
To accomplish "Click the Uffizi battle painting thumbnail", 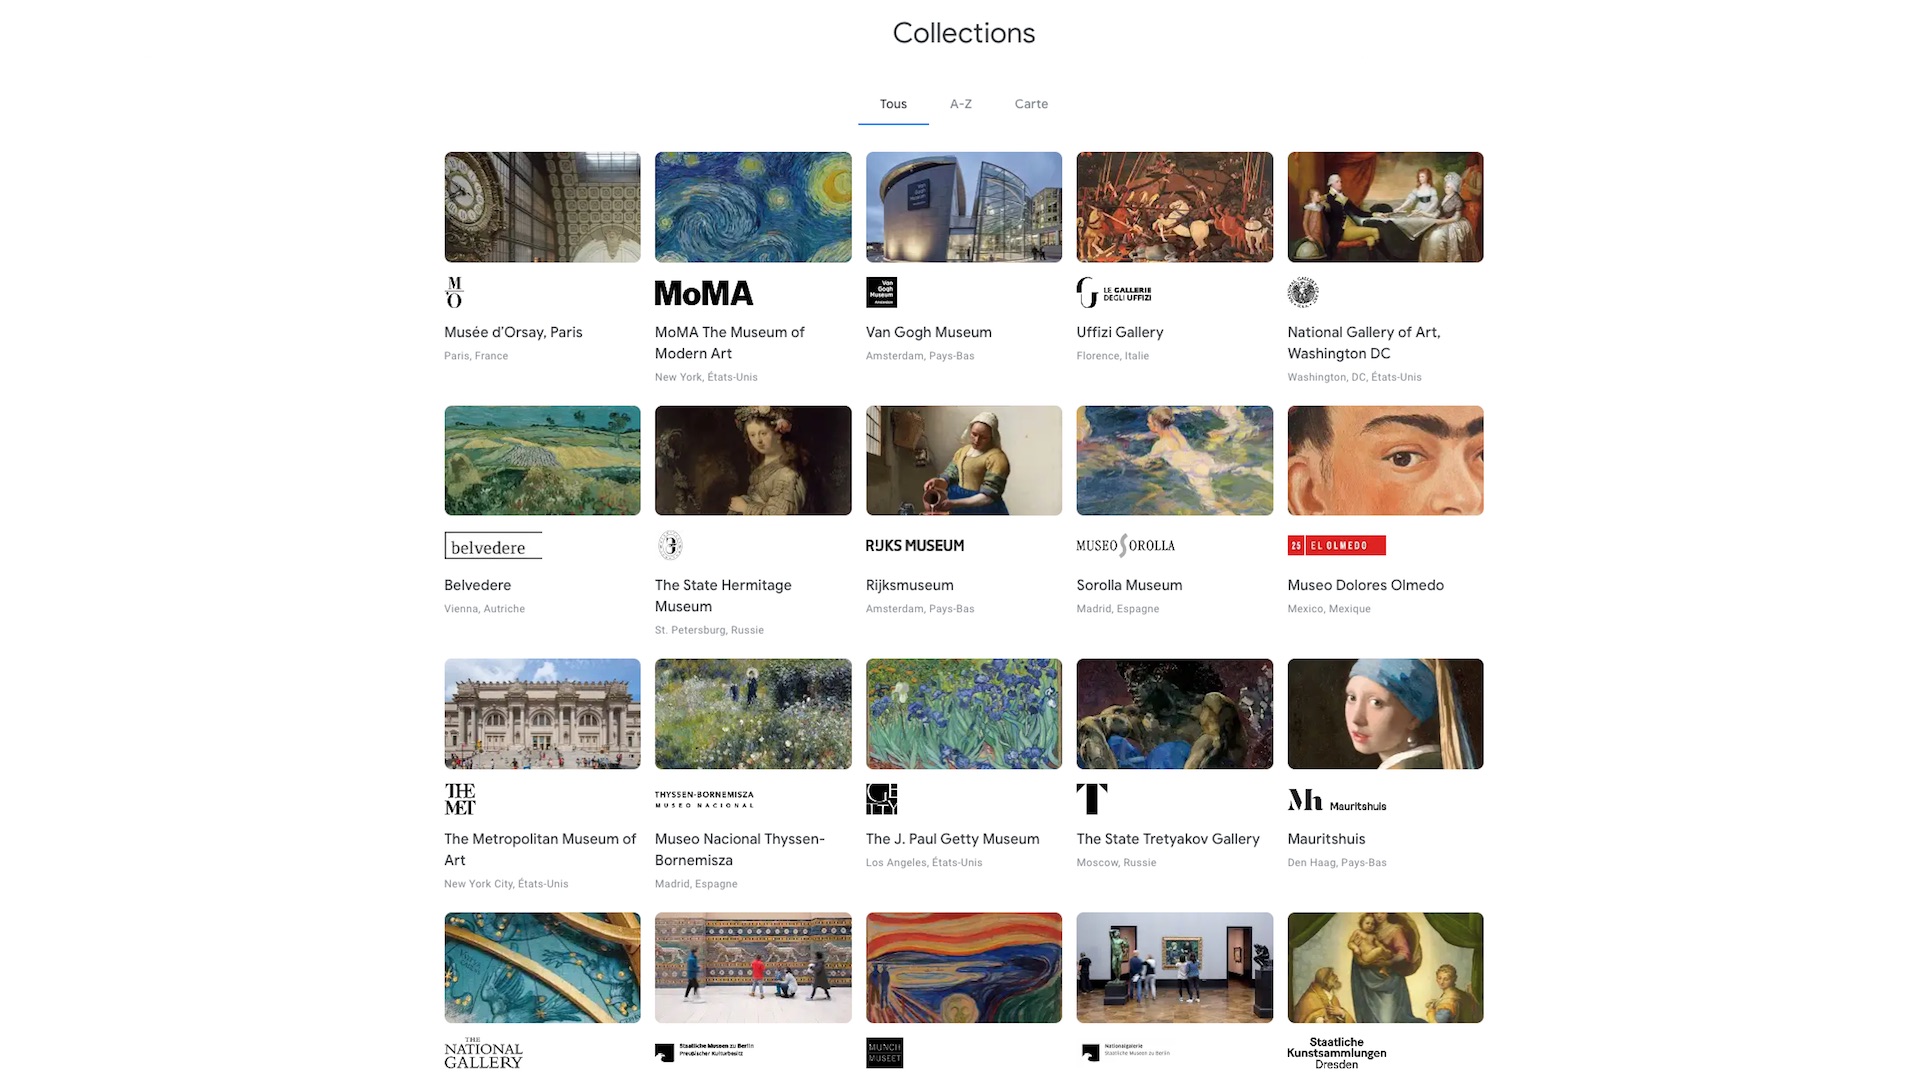I will 1175,207.
